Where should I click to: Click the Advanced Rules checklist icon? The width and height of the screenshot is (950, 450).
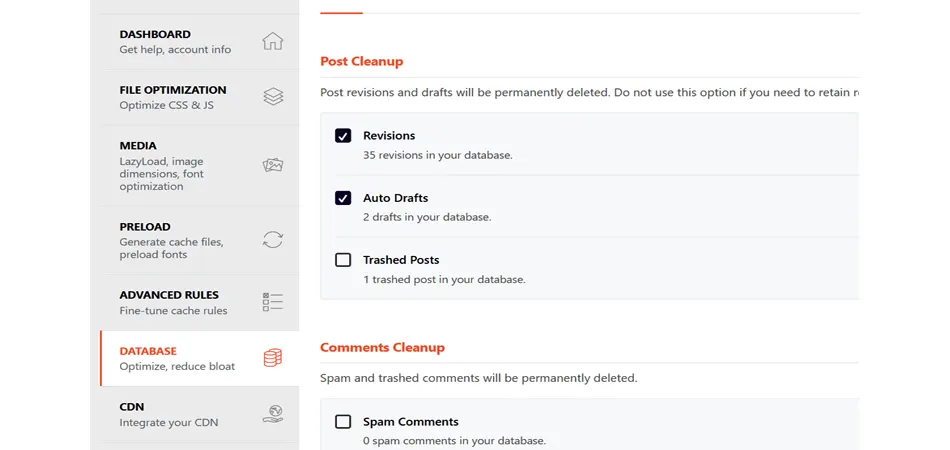click(x=273, y=302)
